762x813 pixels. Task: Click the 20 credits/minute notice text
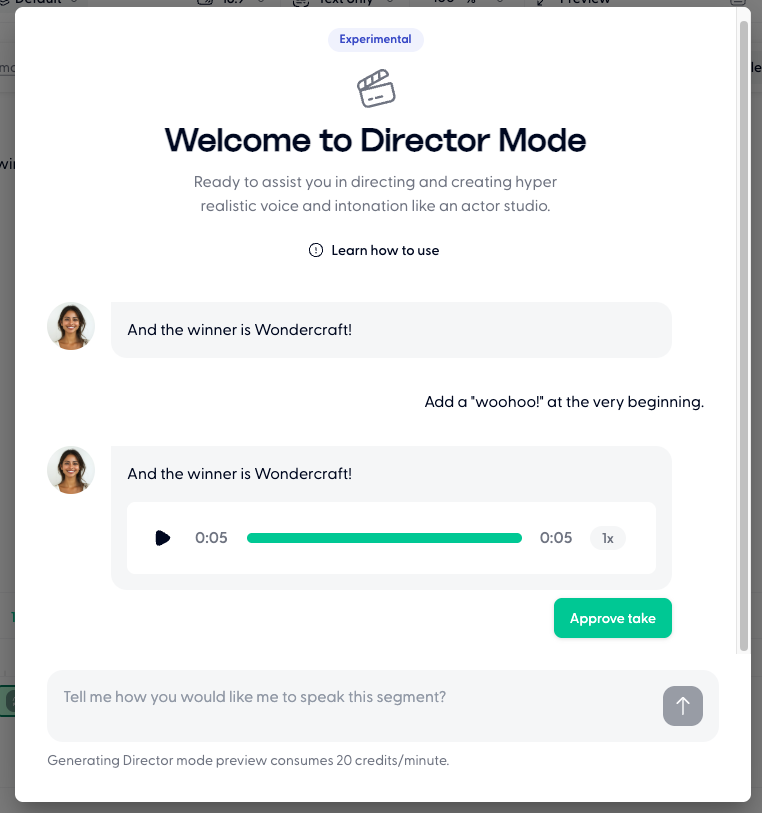[x=248, y=760]
